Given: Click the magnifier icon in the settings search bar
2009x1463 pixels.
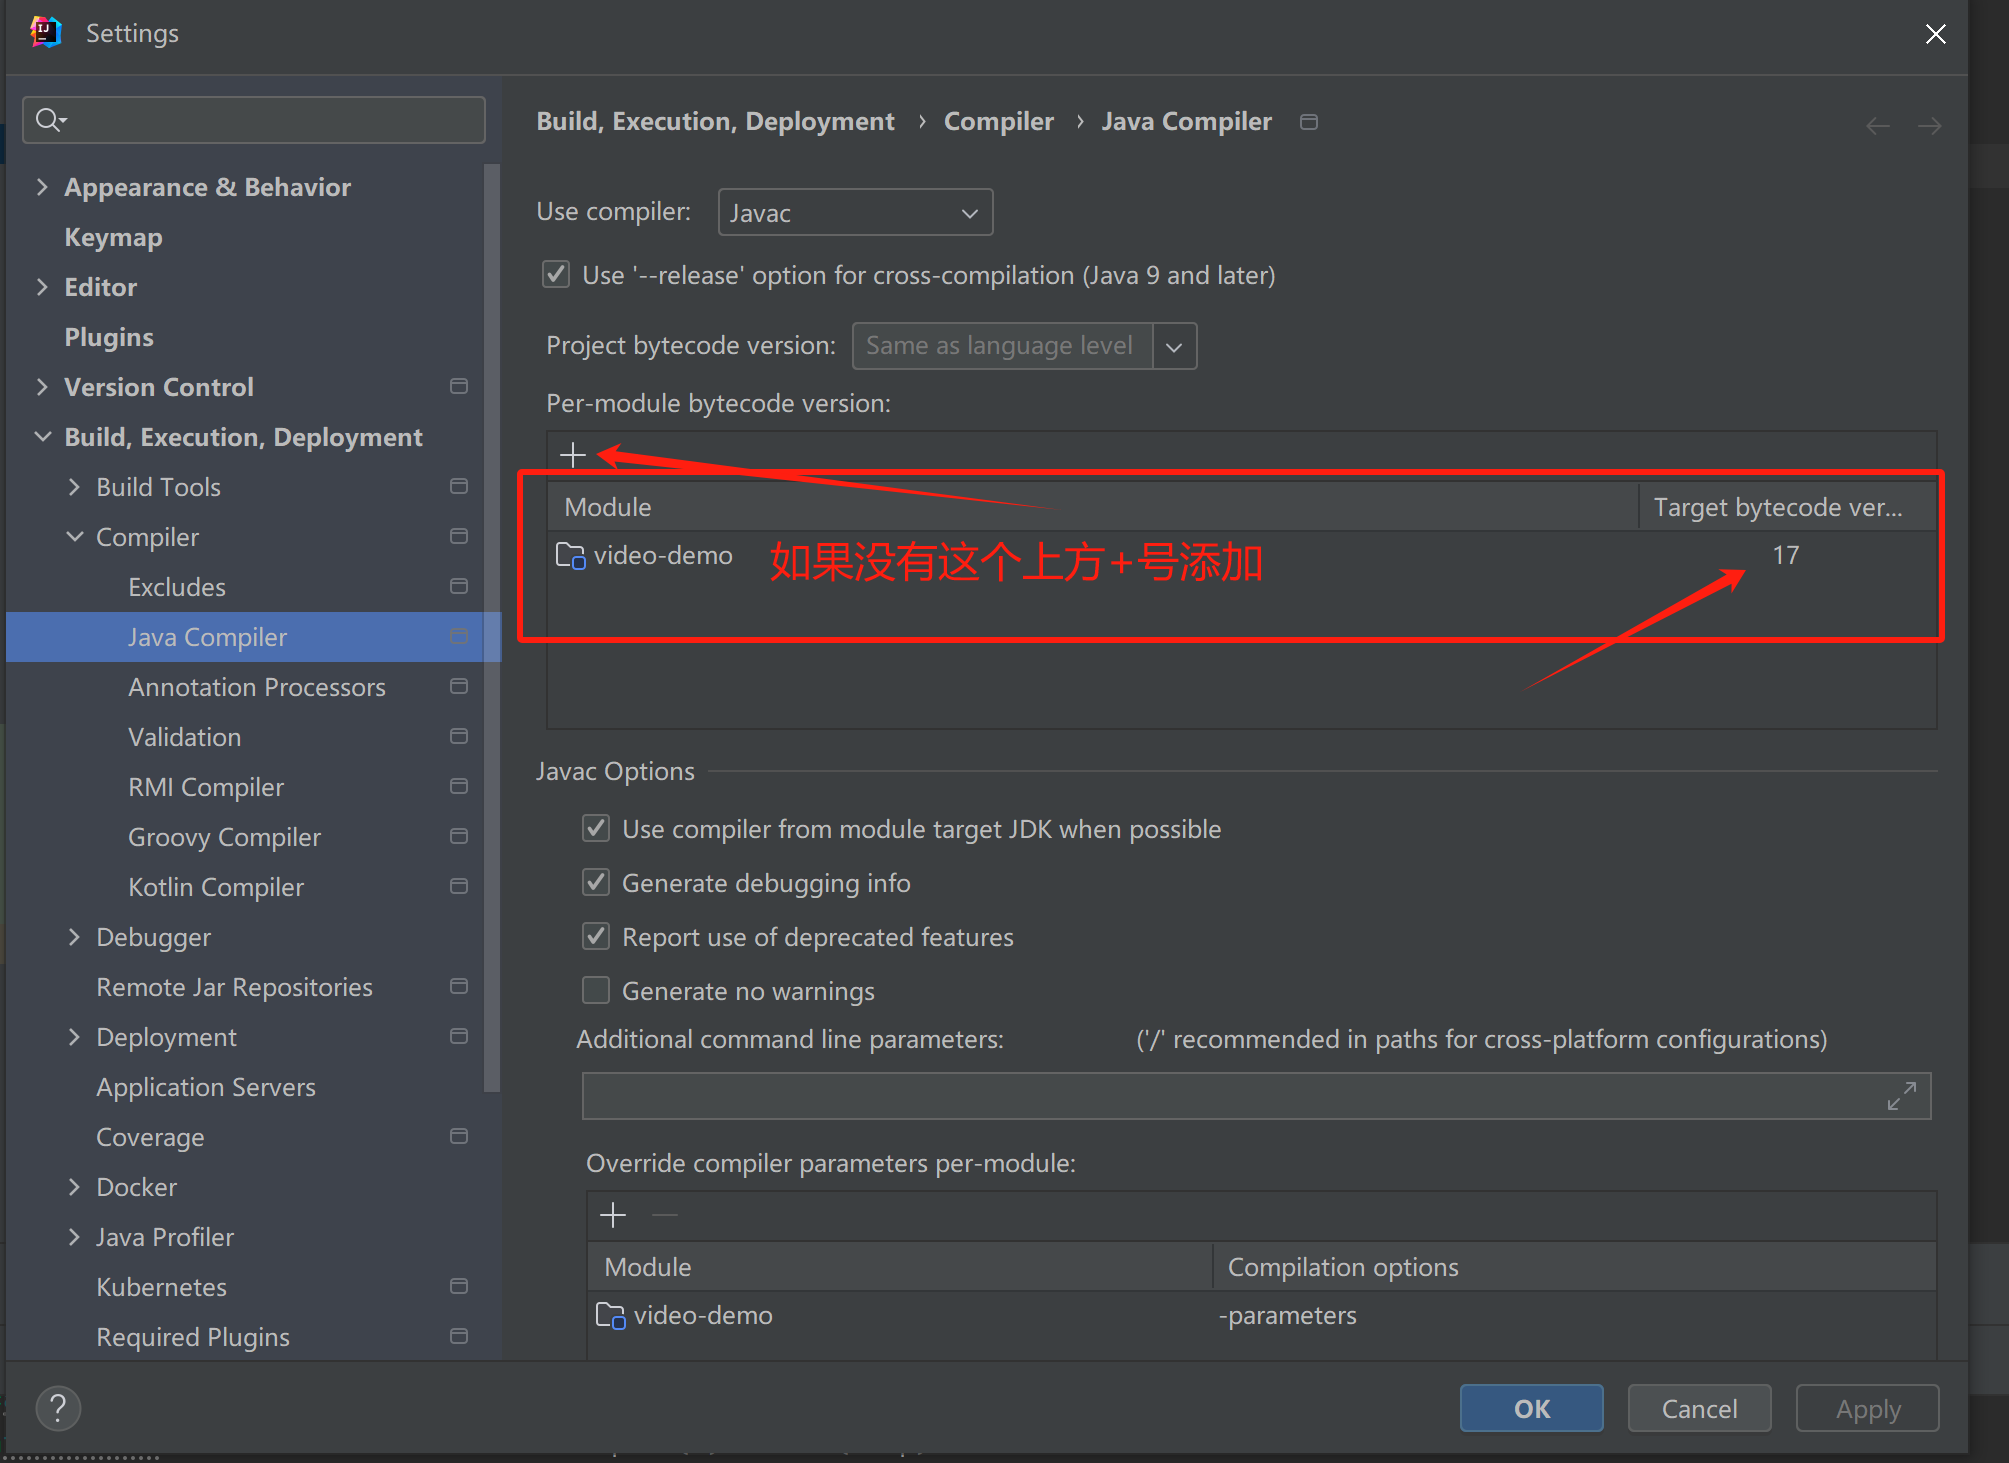Looking at the screenshot, I should [47, 119].
